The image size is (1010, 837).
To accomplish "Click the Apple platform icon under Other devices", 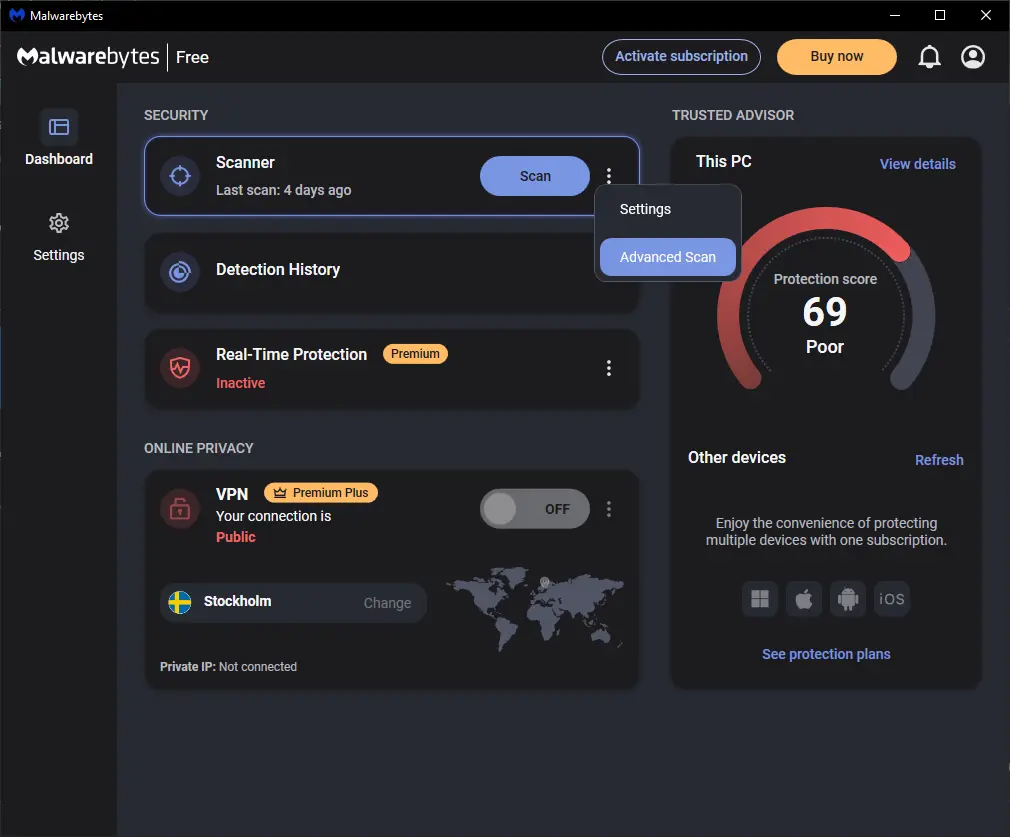I will (804, 599).
